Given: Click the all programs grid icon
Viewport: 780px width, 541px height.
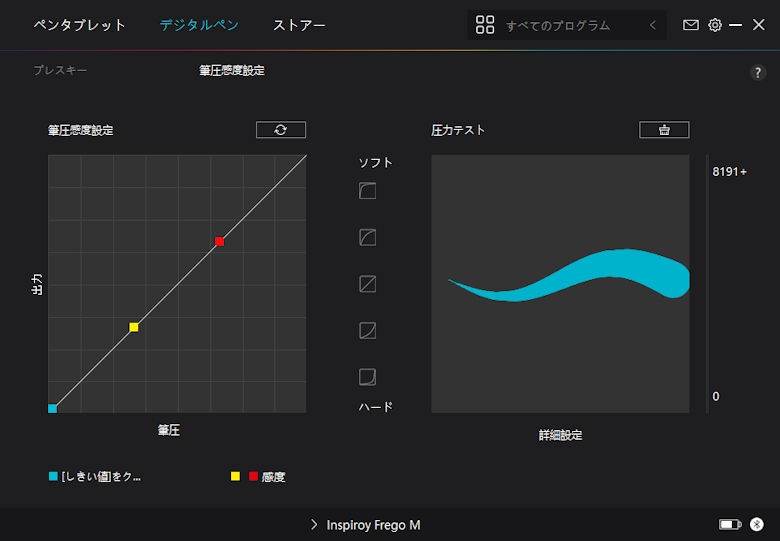Looking at the screenshot, I should coord(485,25).
